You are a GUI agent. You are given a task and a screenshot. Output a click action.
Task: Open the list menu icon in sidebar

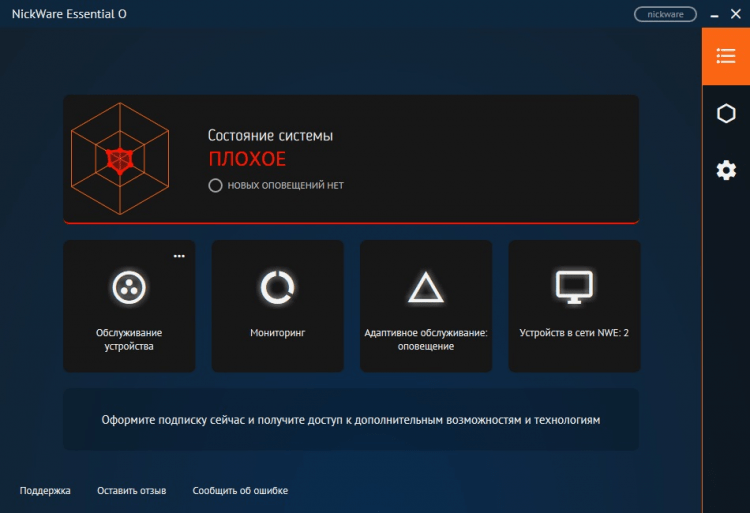point(726,56)
